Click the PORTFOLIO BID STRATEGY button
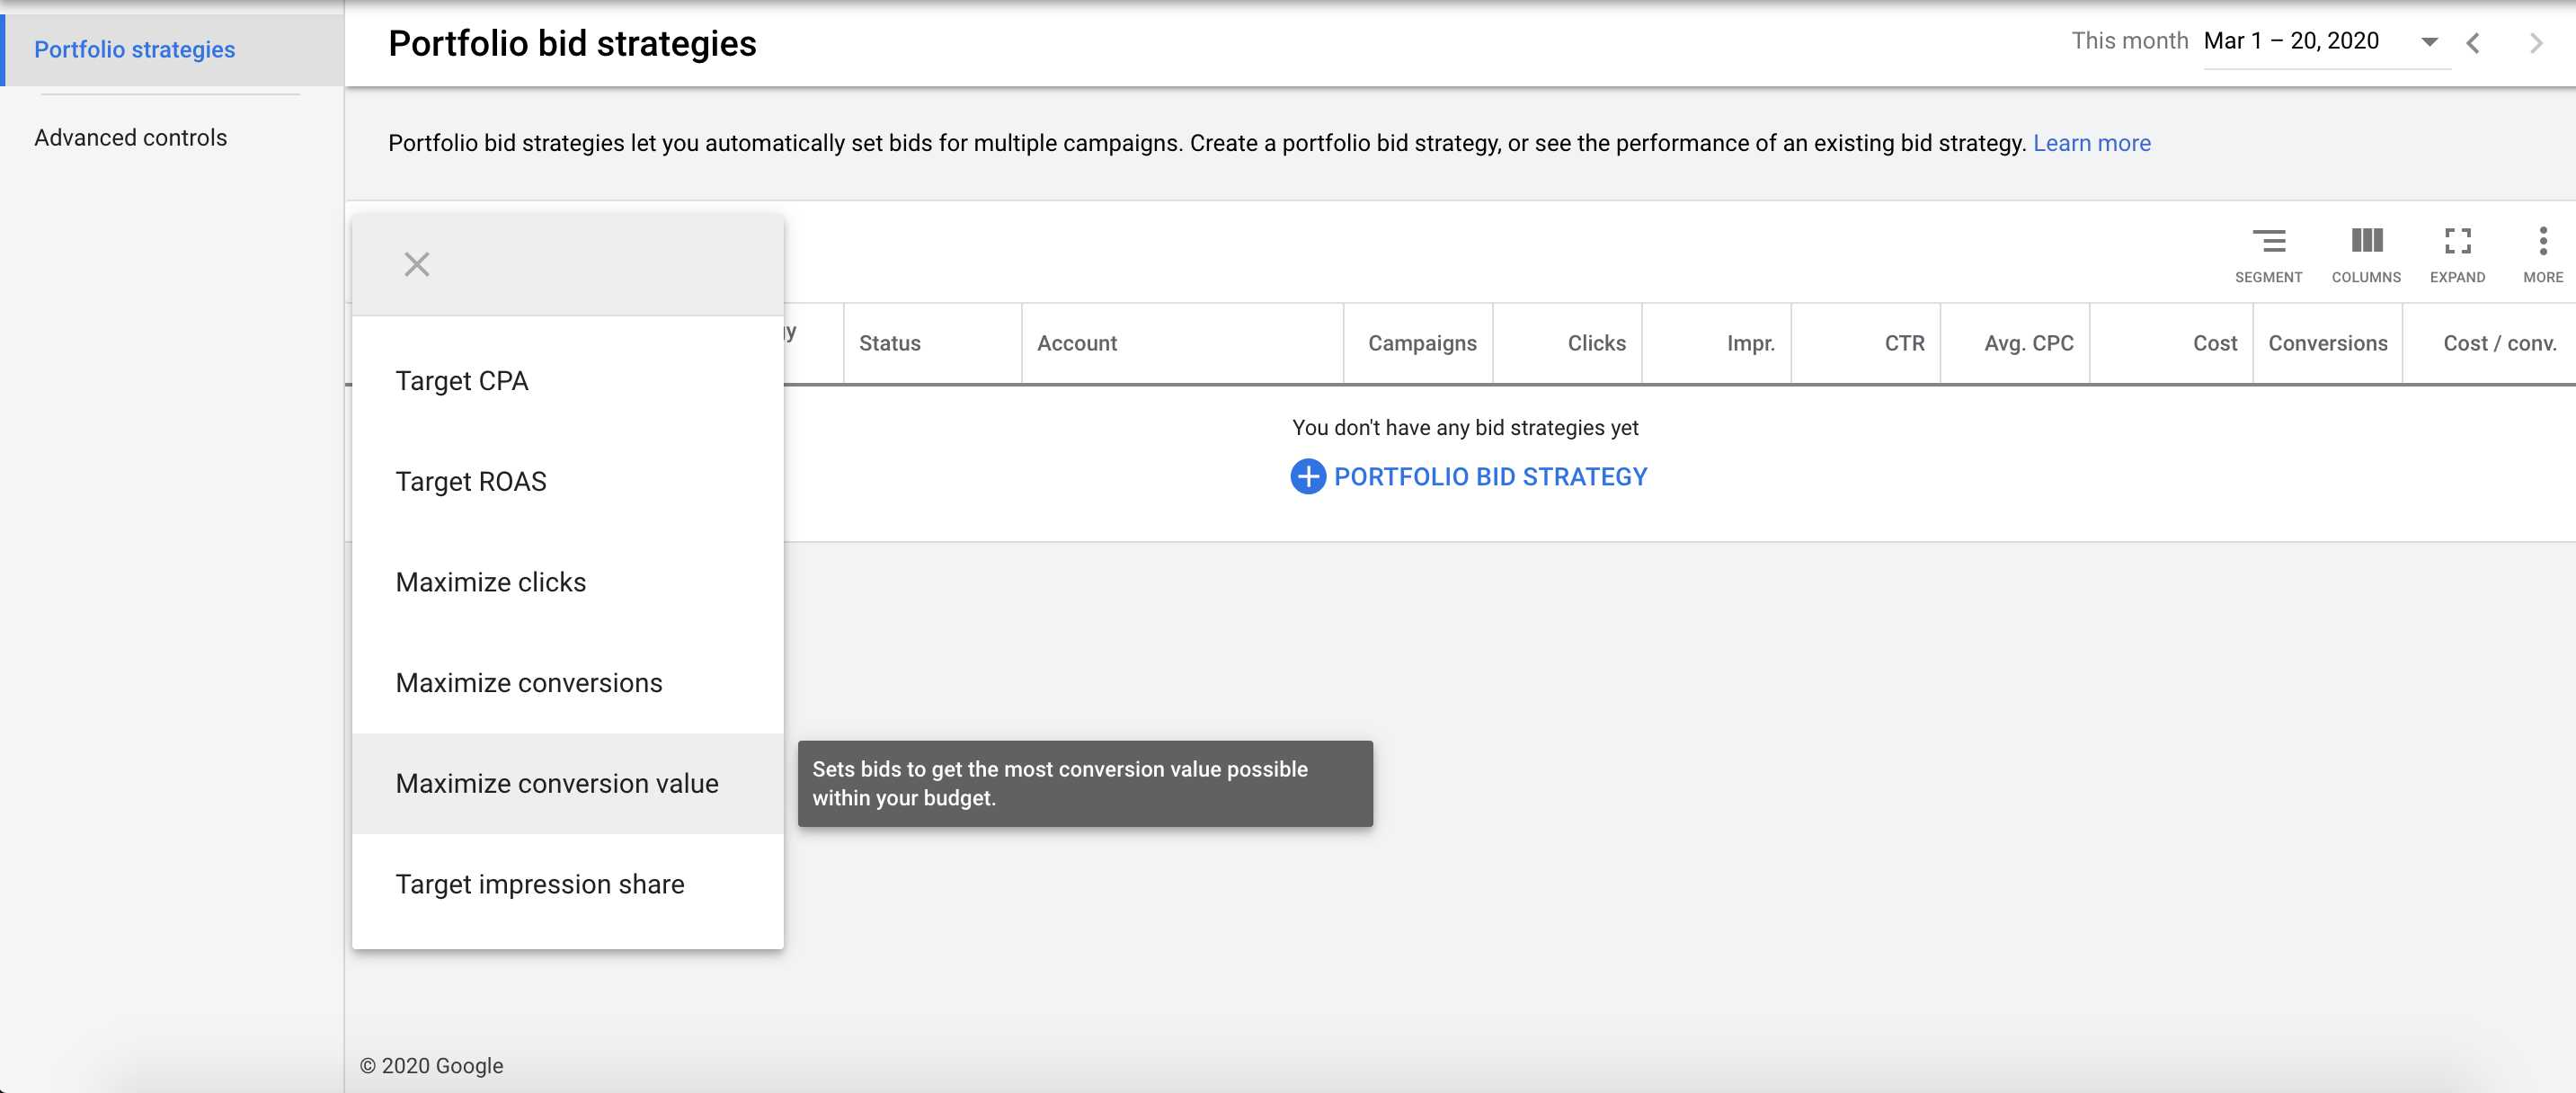 [1469, 475]
